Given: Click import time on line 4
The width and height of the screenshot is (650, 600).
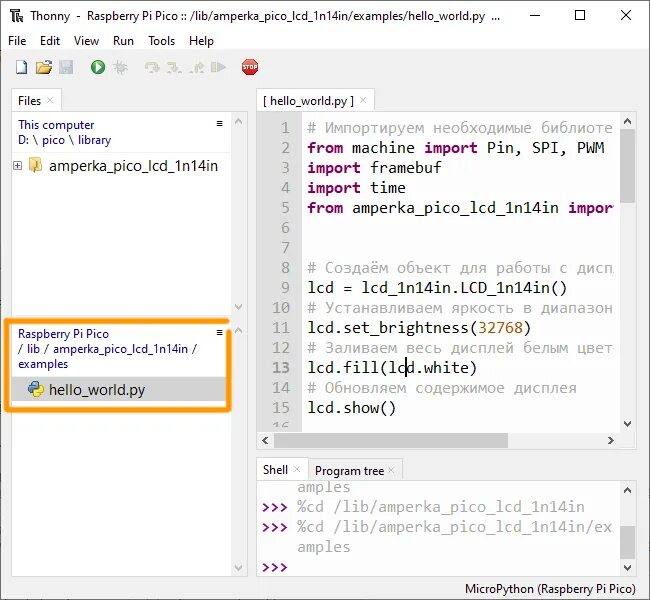Looking at the screenshot, I should (x=357, y=187).
